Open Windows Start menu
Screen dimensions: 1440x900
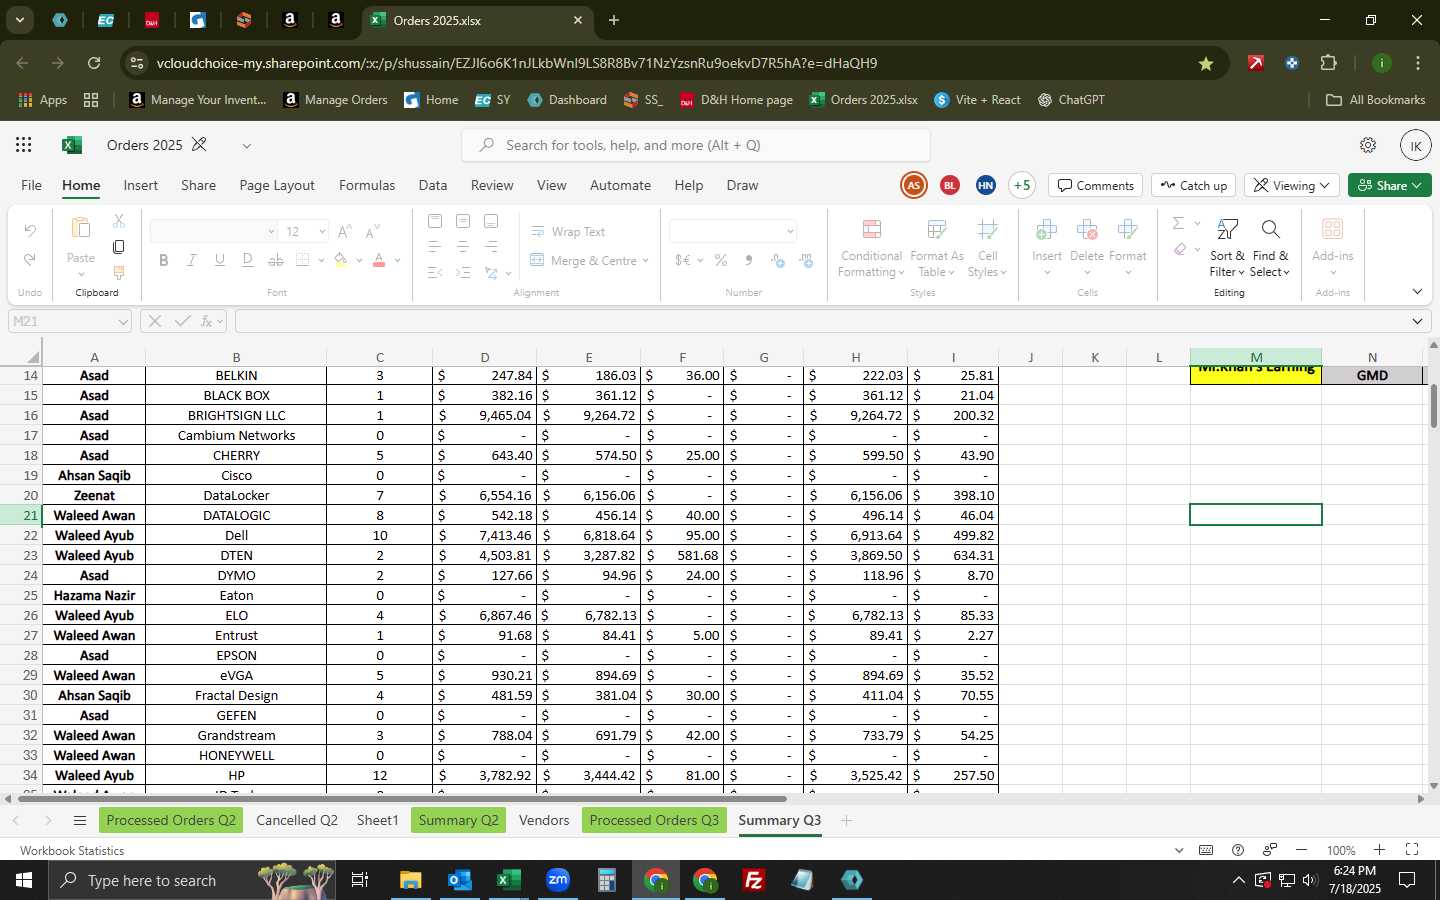(x=24, y=880)
